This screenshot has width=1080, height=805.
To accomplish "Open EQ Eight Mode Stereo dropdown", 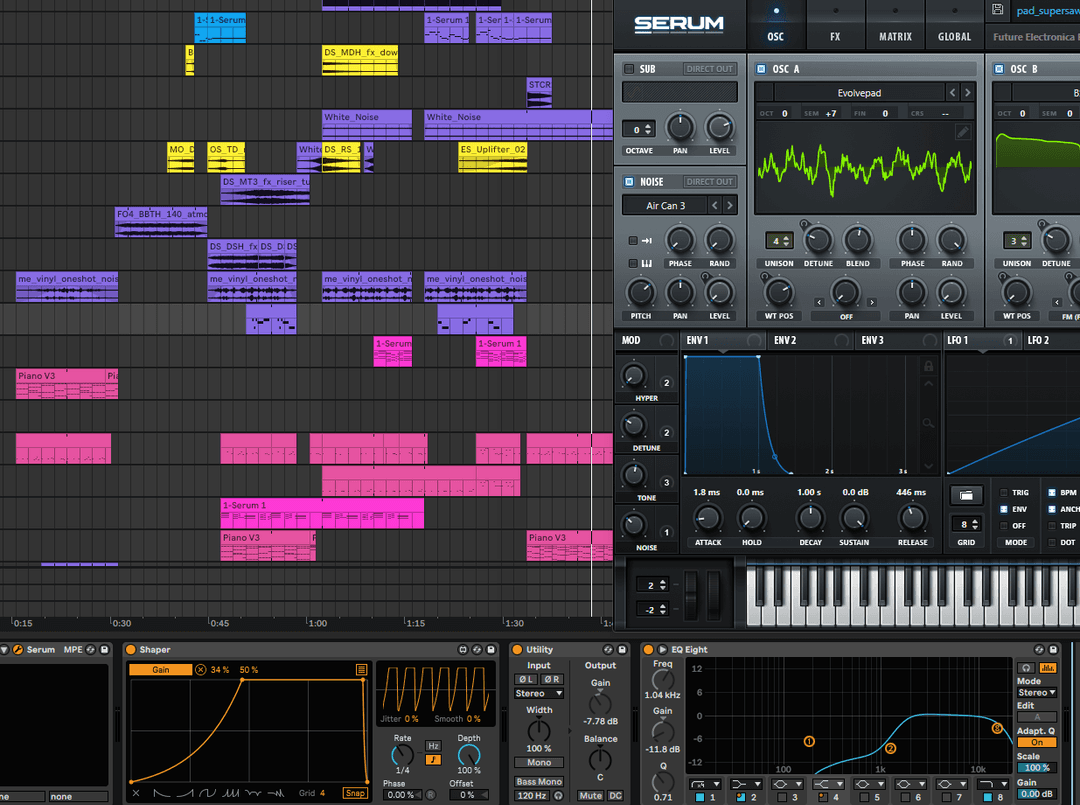I will point(1037,693).
